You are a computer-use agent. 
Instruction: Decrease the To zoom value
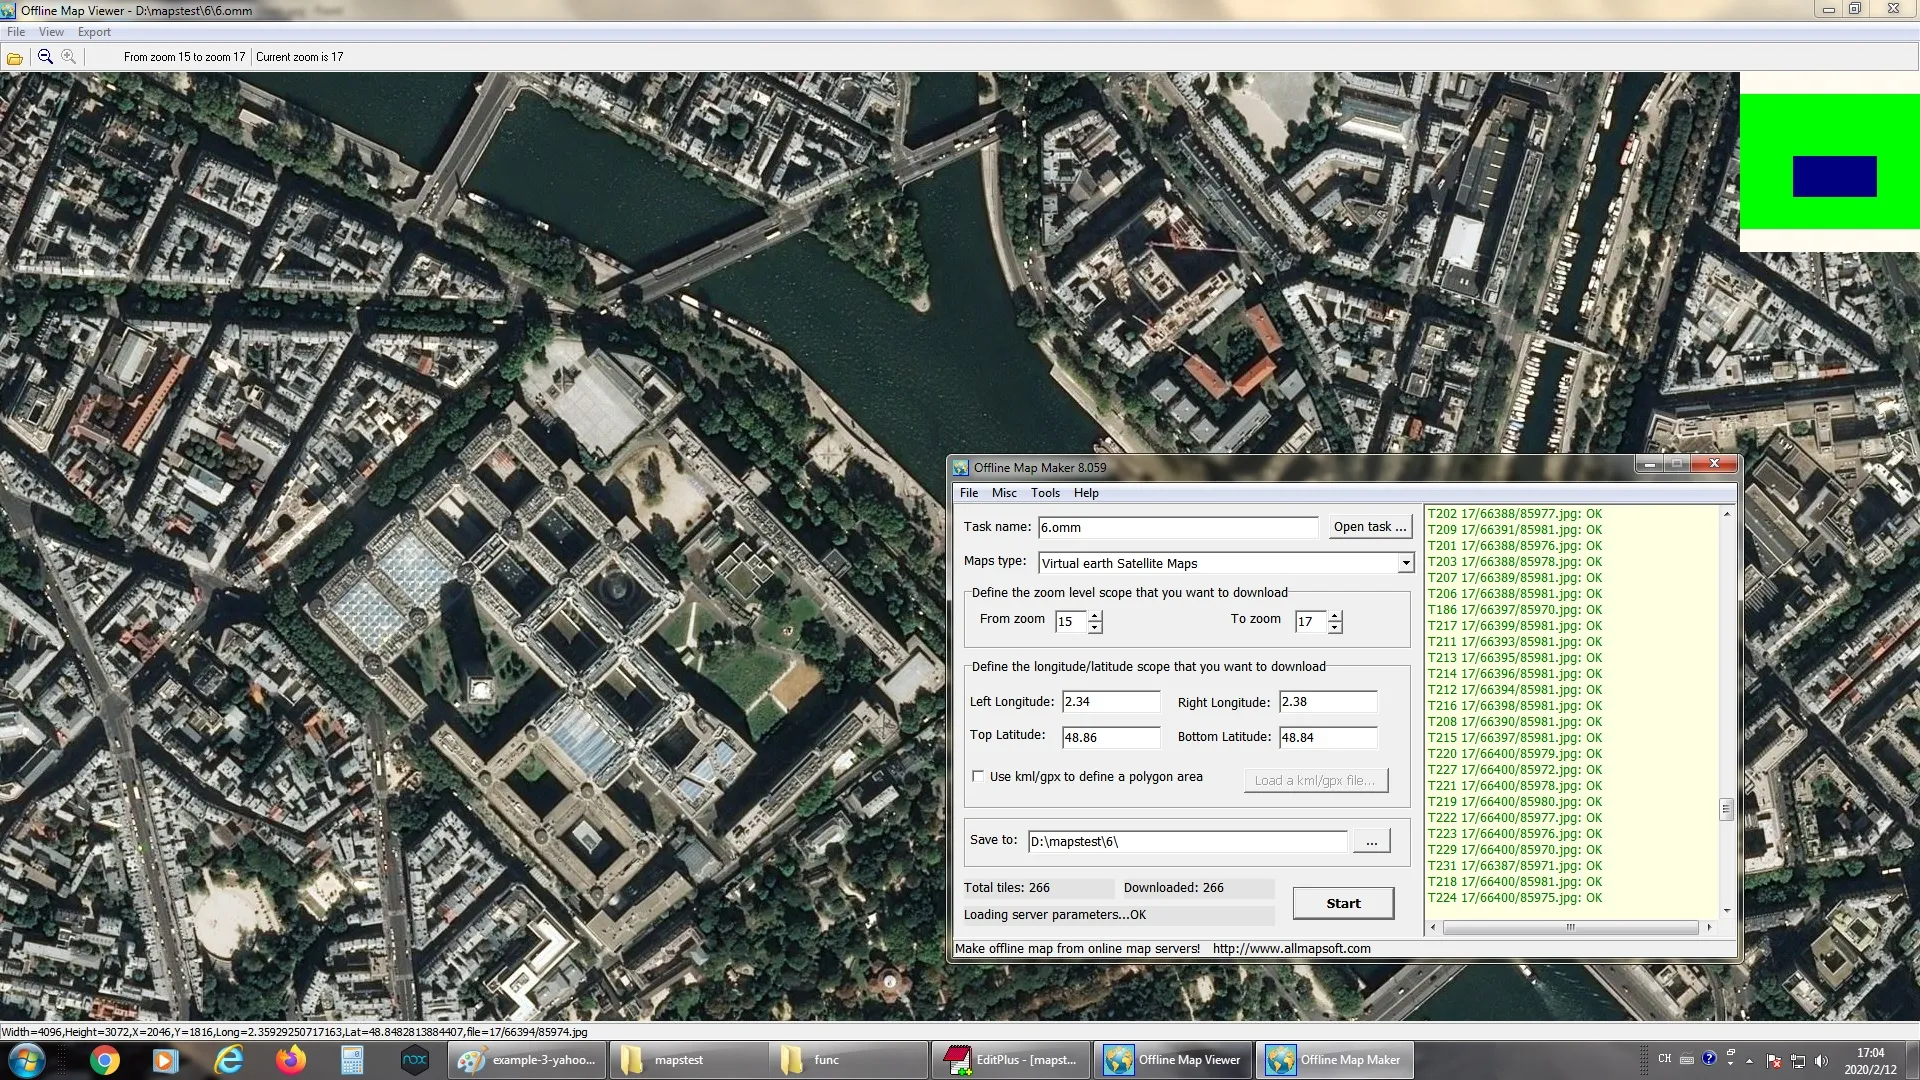coord(1335,627)
